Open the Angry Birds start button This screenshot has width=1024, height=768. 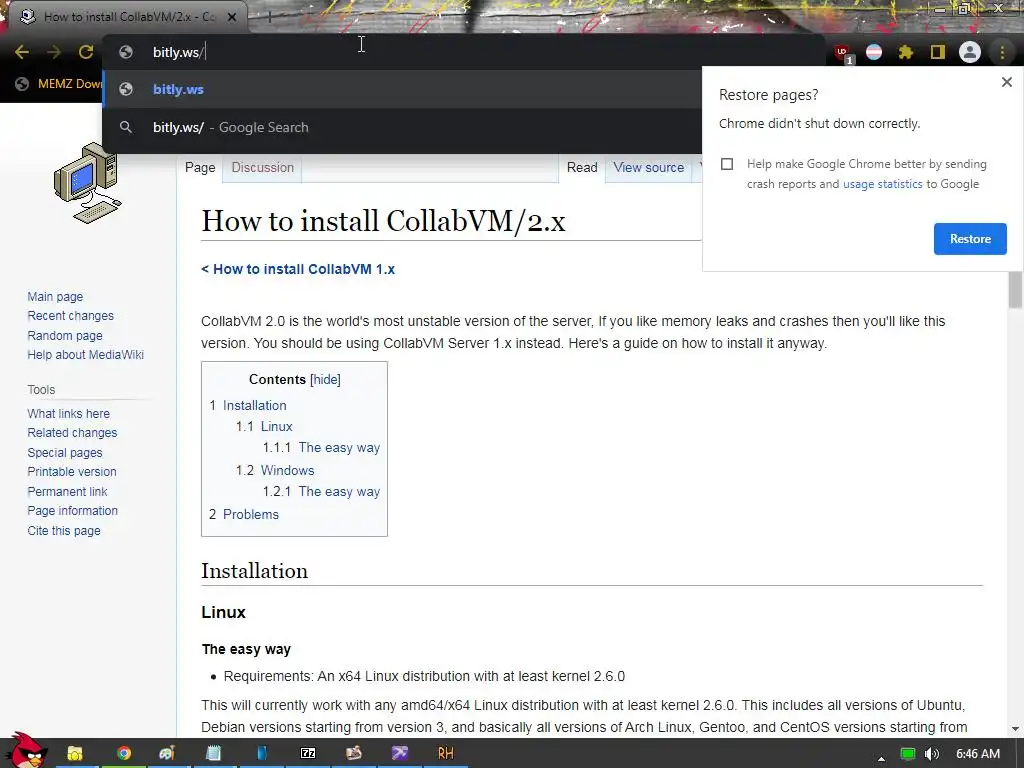[25, 750]
